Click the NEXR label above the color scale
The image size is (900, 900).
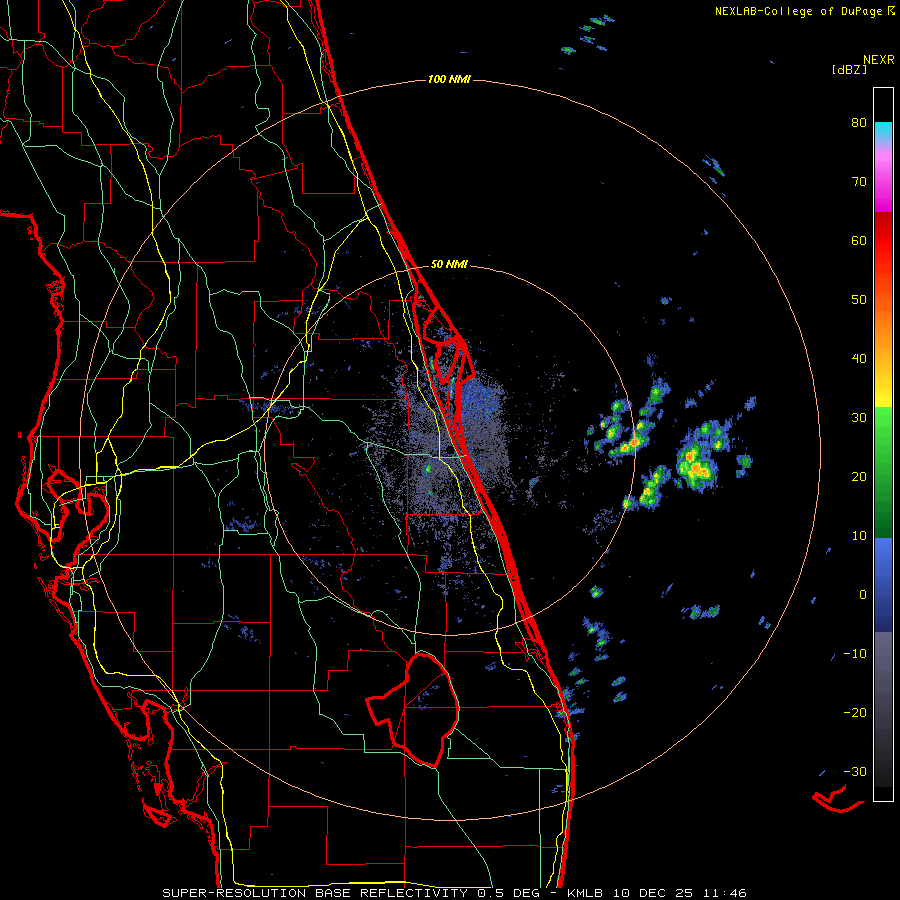click(879, 60)
